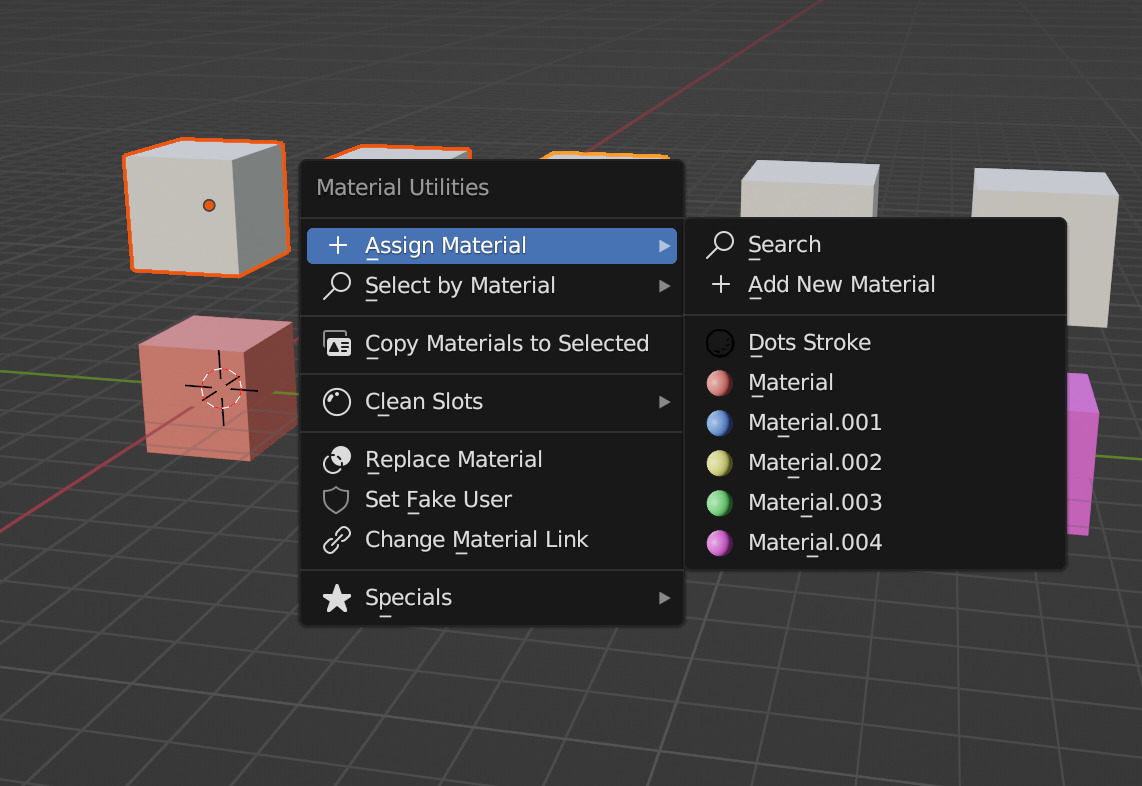The image size is (1142, 786).
Task: Click the chain icon beside Change Material Link
Action: [336, 539]
